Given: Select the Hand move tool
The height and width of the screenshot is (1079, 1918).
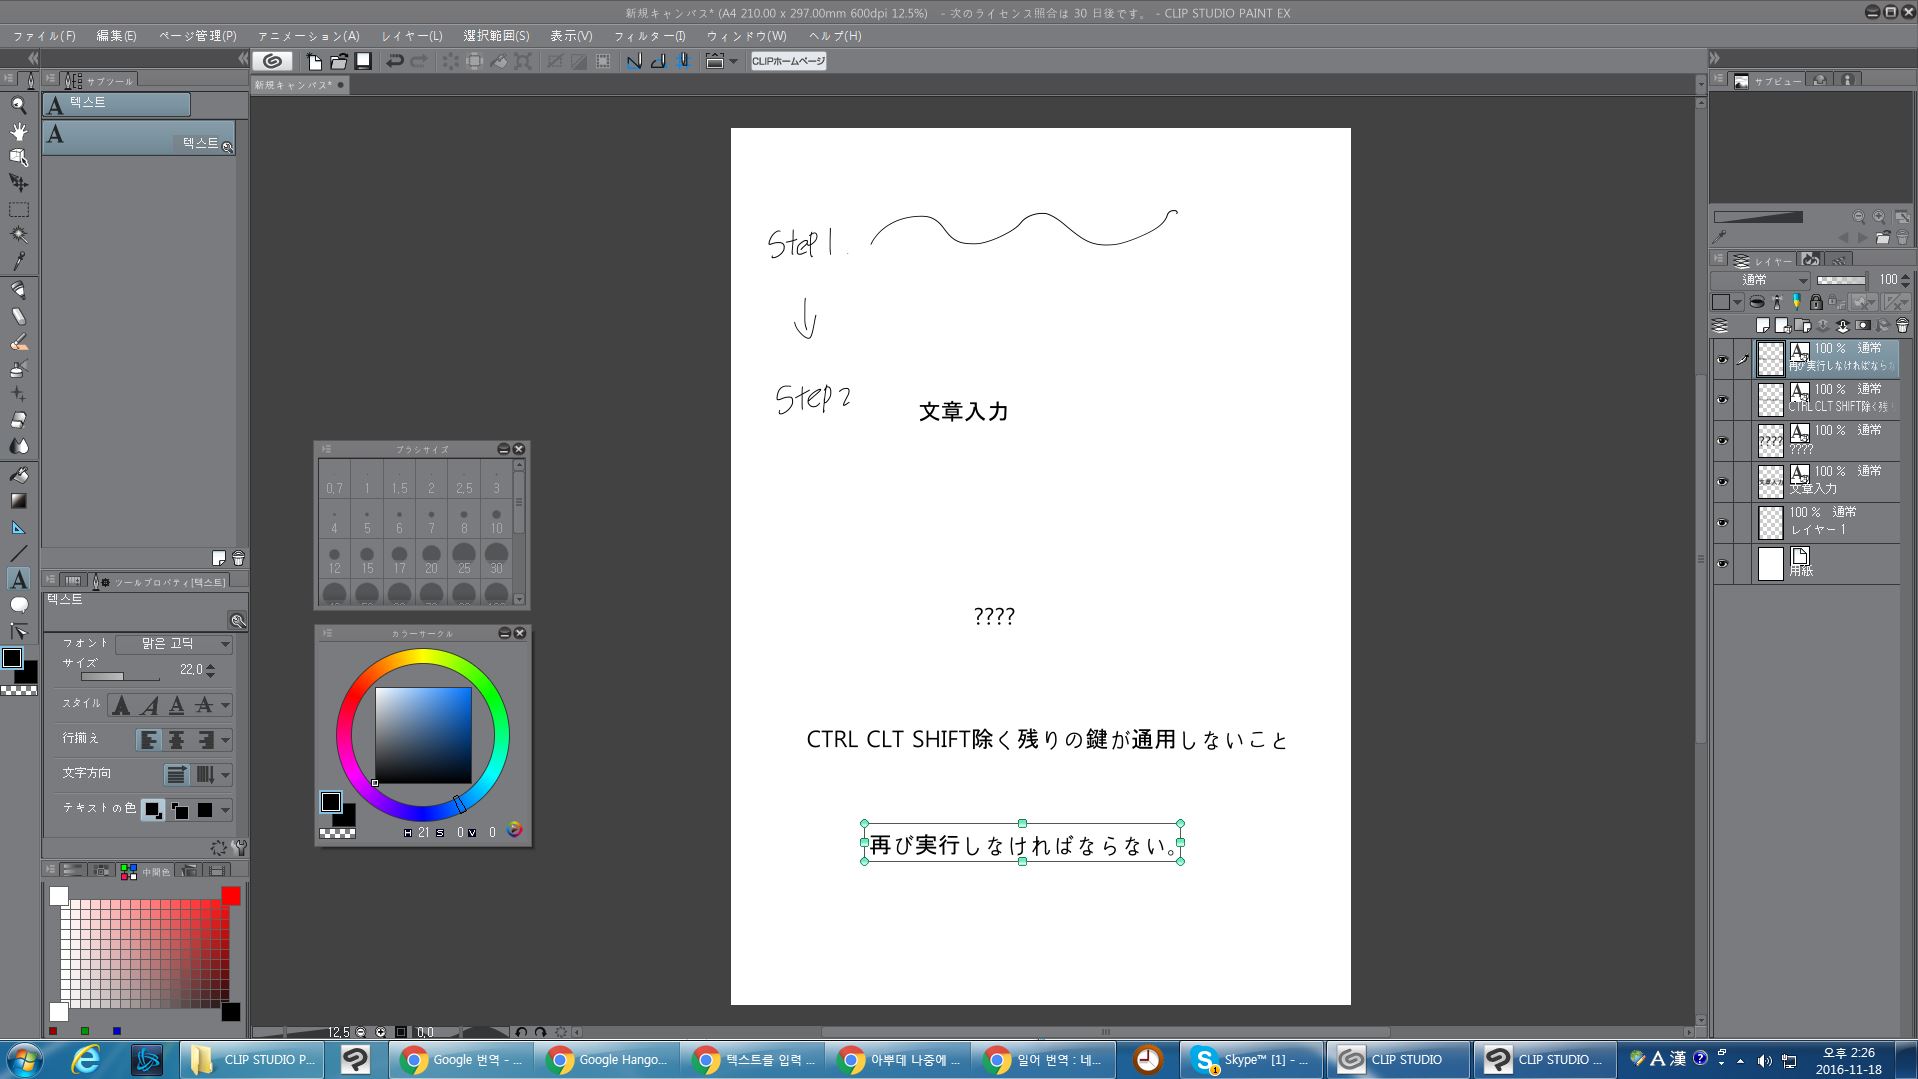Looking at the screenshot, I should coord(19,131).
